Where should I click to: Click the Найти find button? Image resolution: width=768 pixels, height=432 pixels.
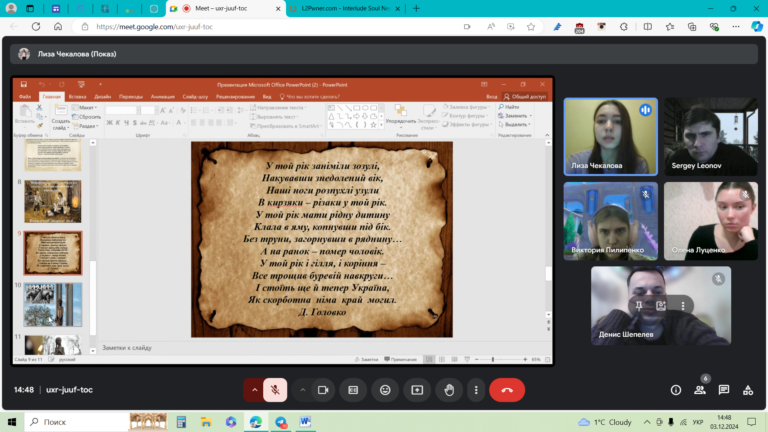(x=509, y=107)
